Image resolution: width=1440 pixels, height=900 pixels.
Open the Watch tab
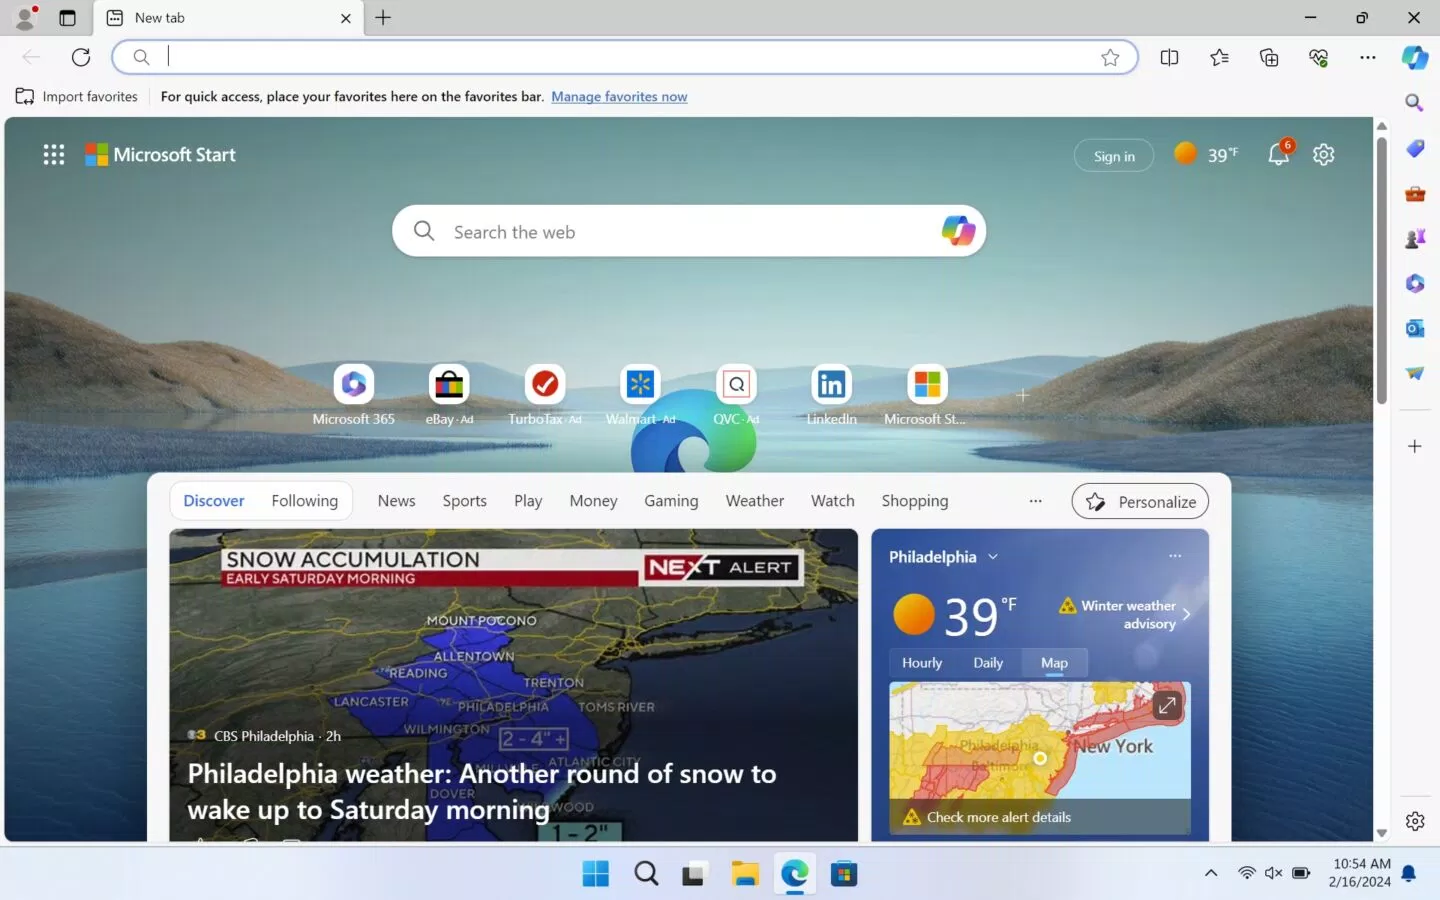(833, 501)
